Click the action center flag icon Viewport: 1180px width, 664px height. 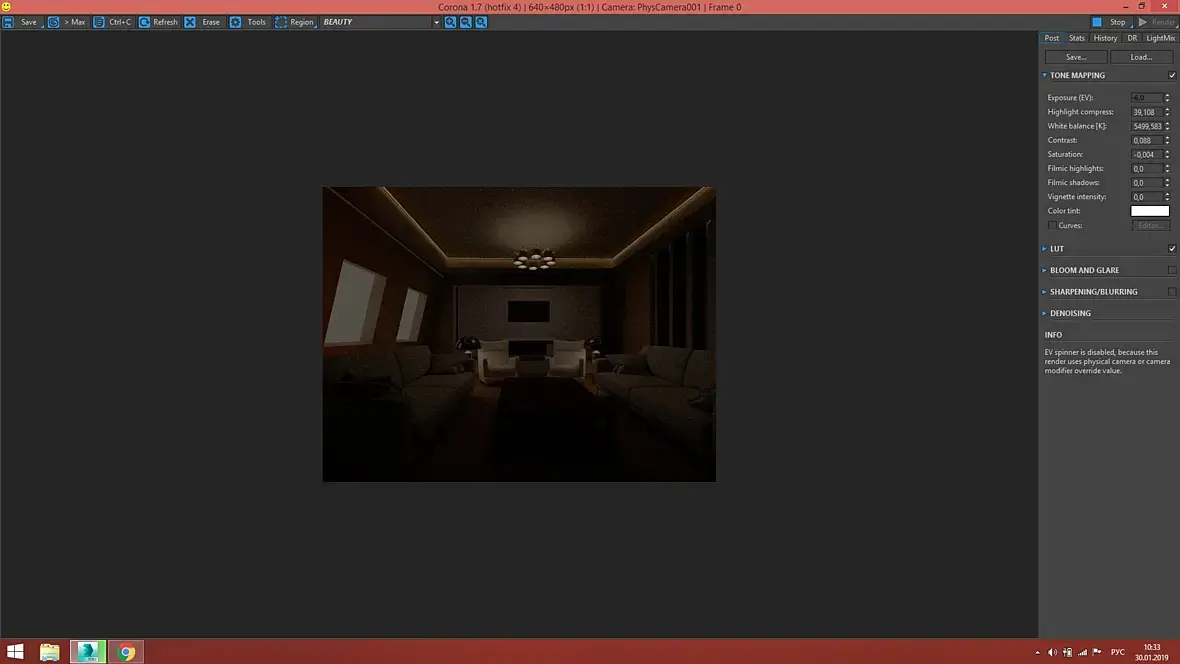1097,652
